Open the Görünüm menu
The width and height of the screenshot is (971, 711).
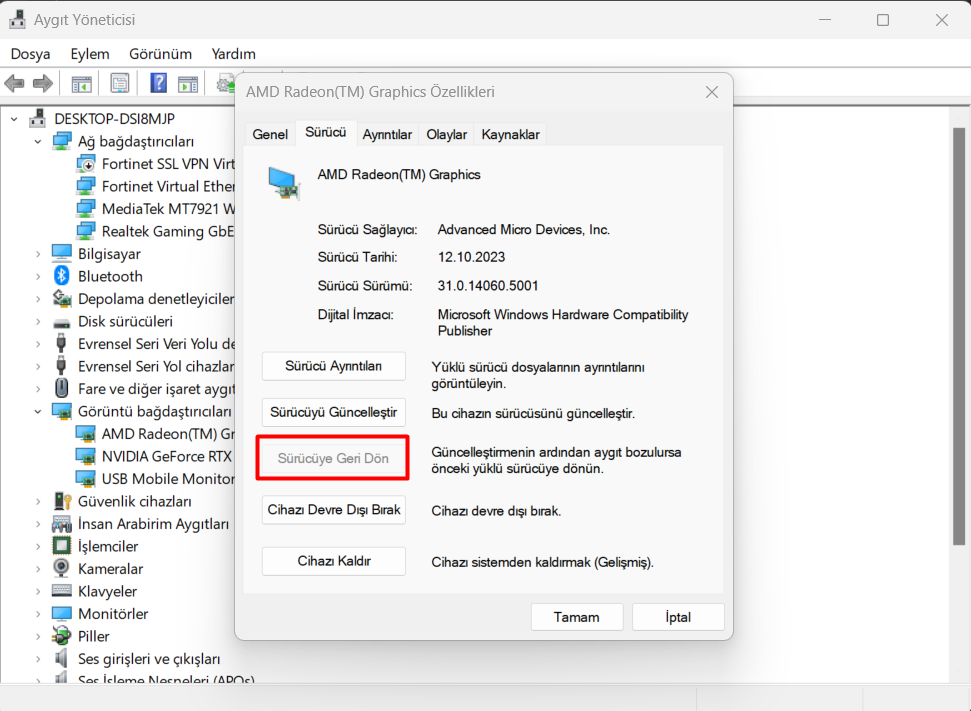tap(160, 54)
